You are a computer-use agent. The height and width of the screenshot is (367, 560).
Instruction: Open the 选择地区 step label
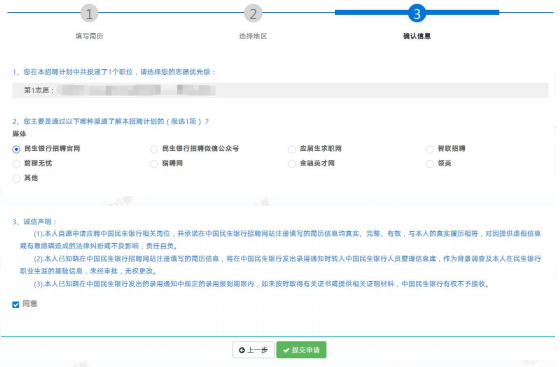pyautogui.click(x=253, y=36)
